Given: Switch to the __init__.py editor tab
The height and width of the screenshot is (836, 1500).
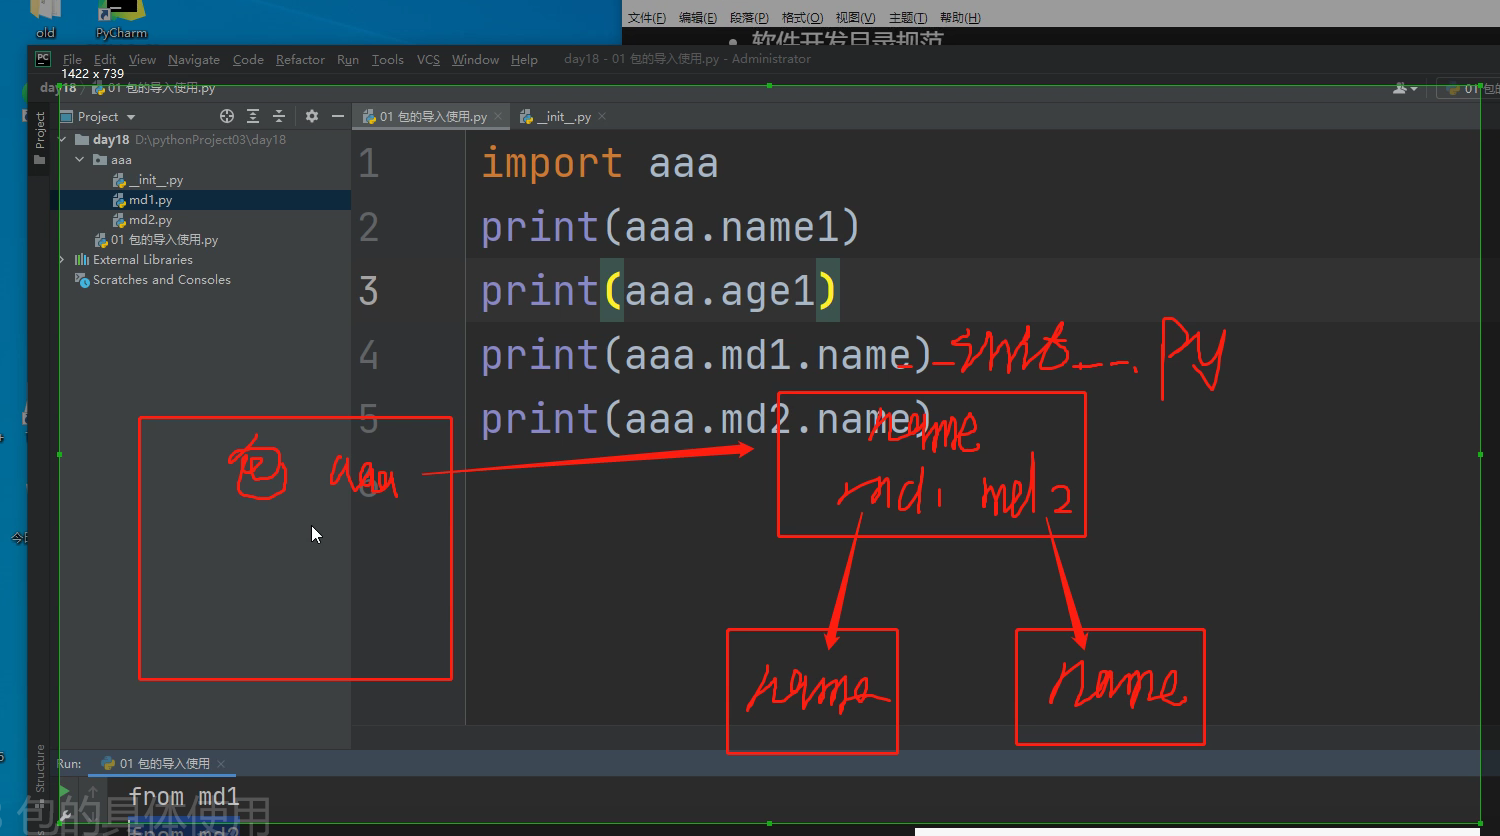Looking at the screenshot, I should (x=563, y=117).
